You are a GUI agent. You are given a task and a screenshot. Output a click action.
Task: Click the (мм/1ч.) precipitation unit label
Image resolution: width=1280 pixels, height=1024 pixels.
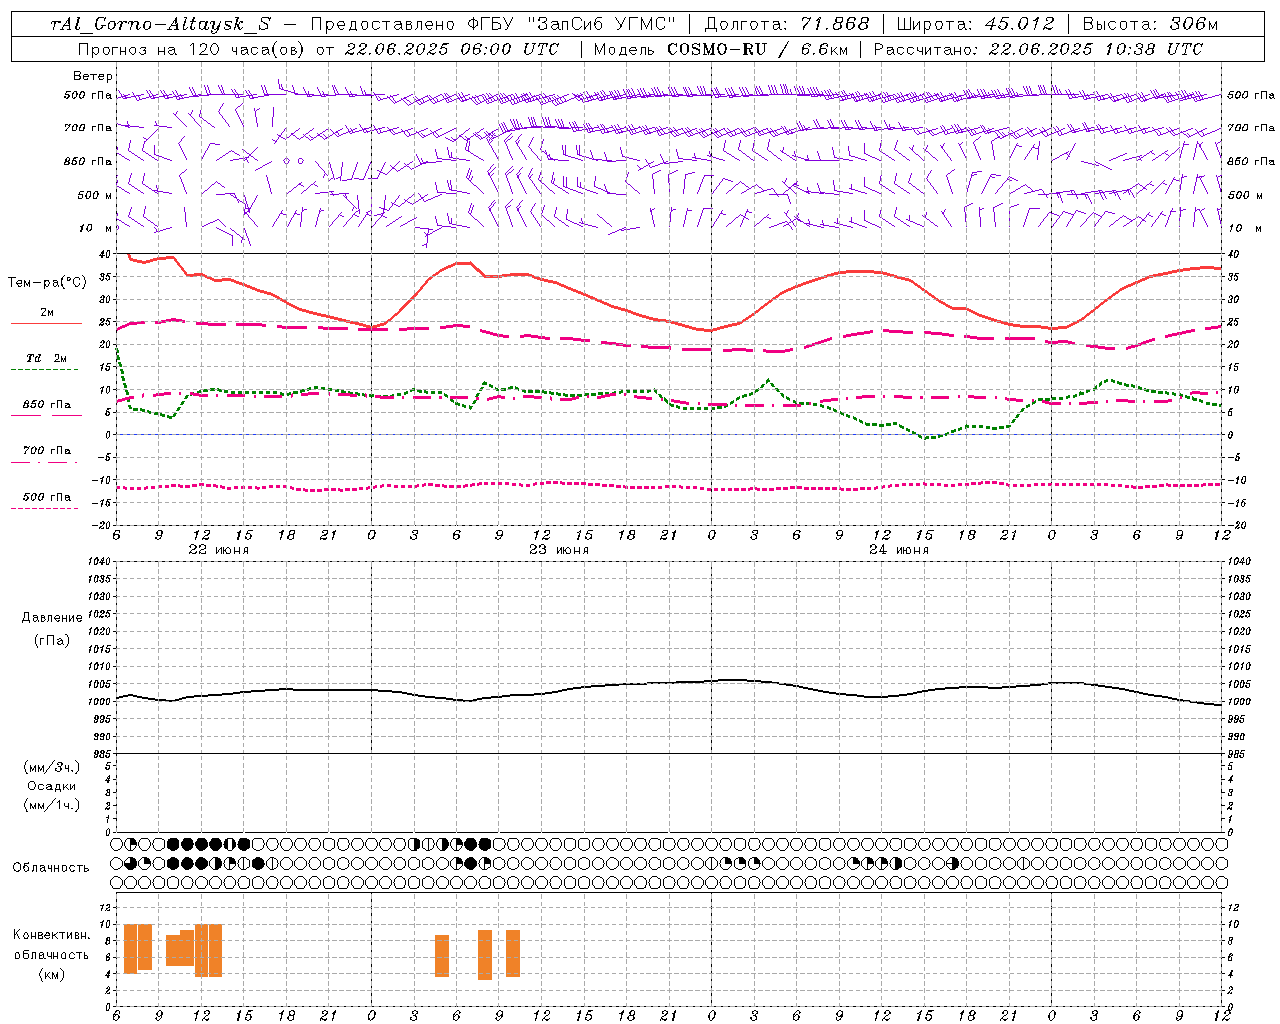tap(52, 805)
